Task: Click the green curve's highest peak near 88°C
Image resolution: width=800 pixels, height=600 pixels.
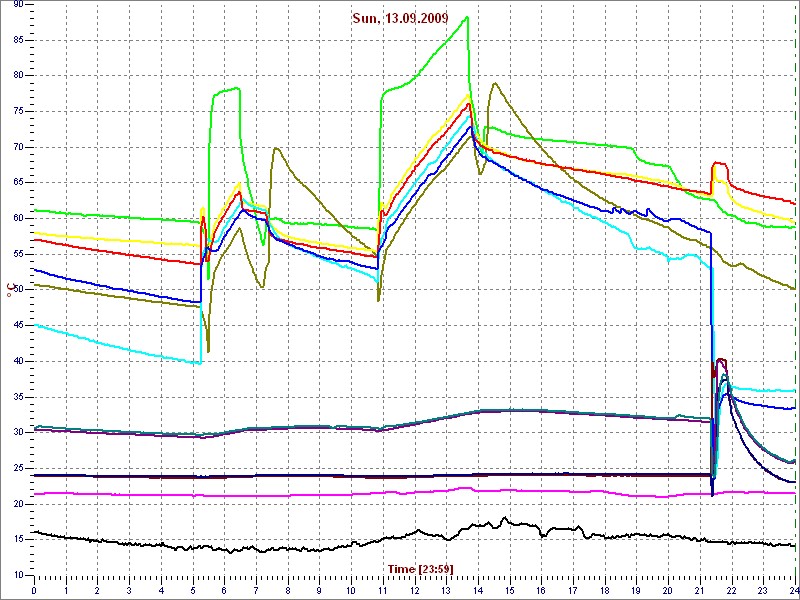Action: coord(466,17)
